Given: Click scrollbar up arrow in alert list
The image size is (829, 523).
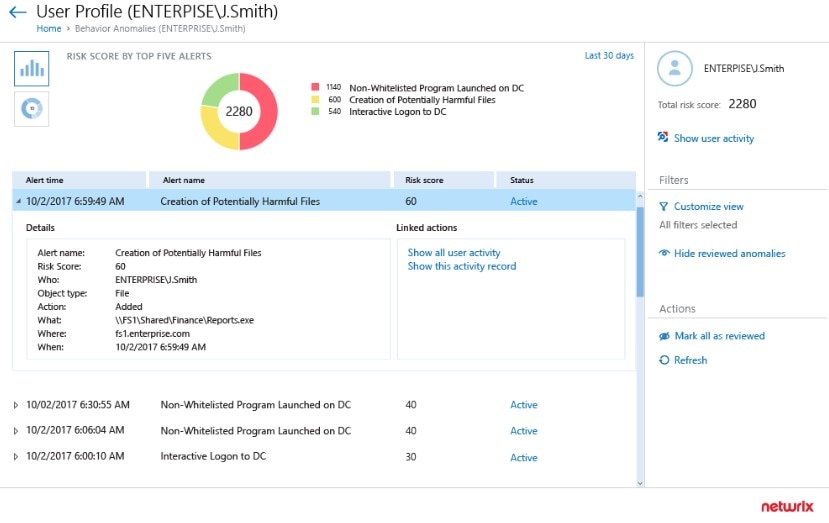Looking at the screenshot, I should point(640,196).
